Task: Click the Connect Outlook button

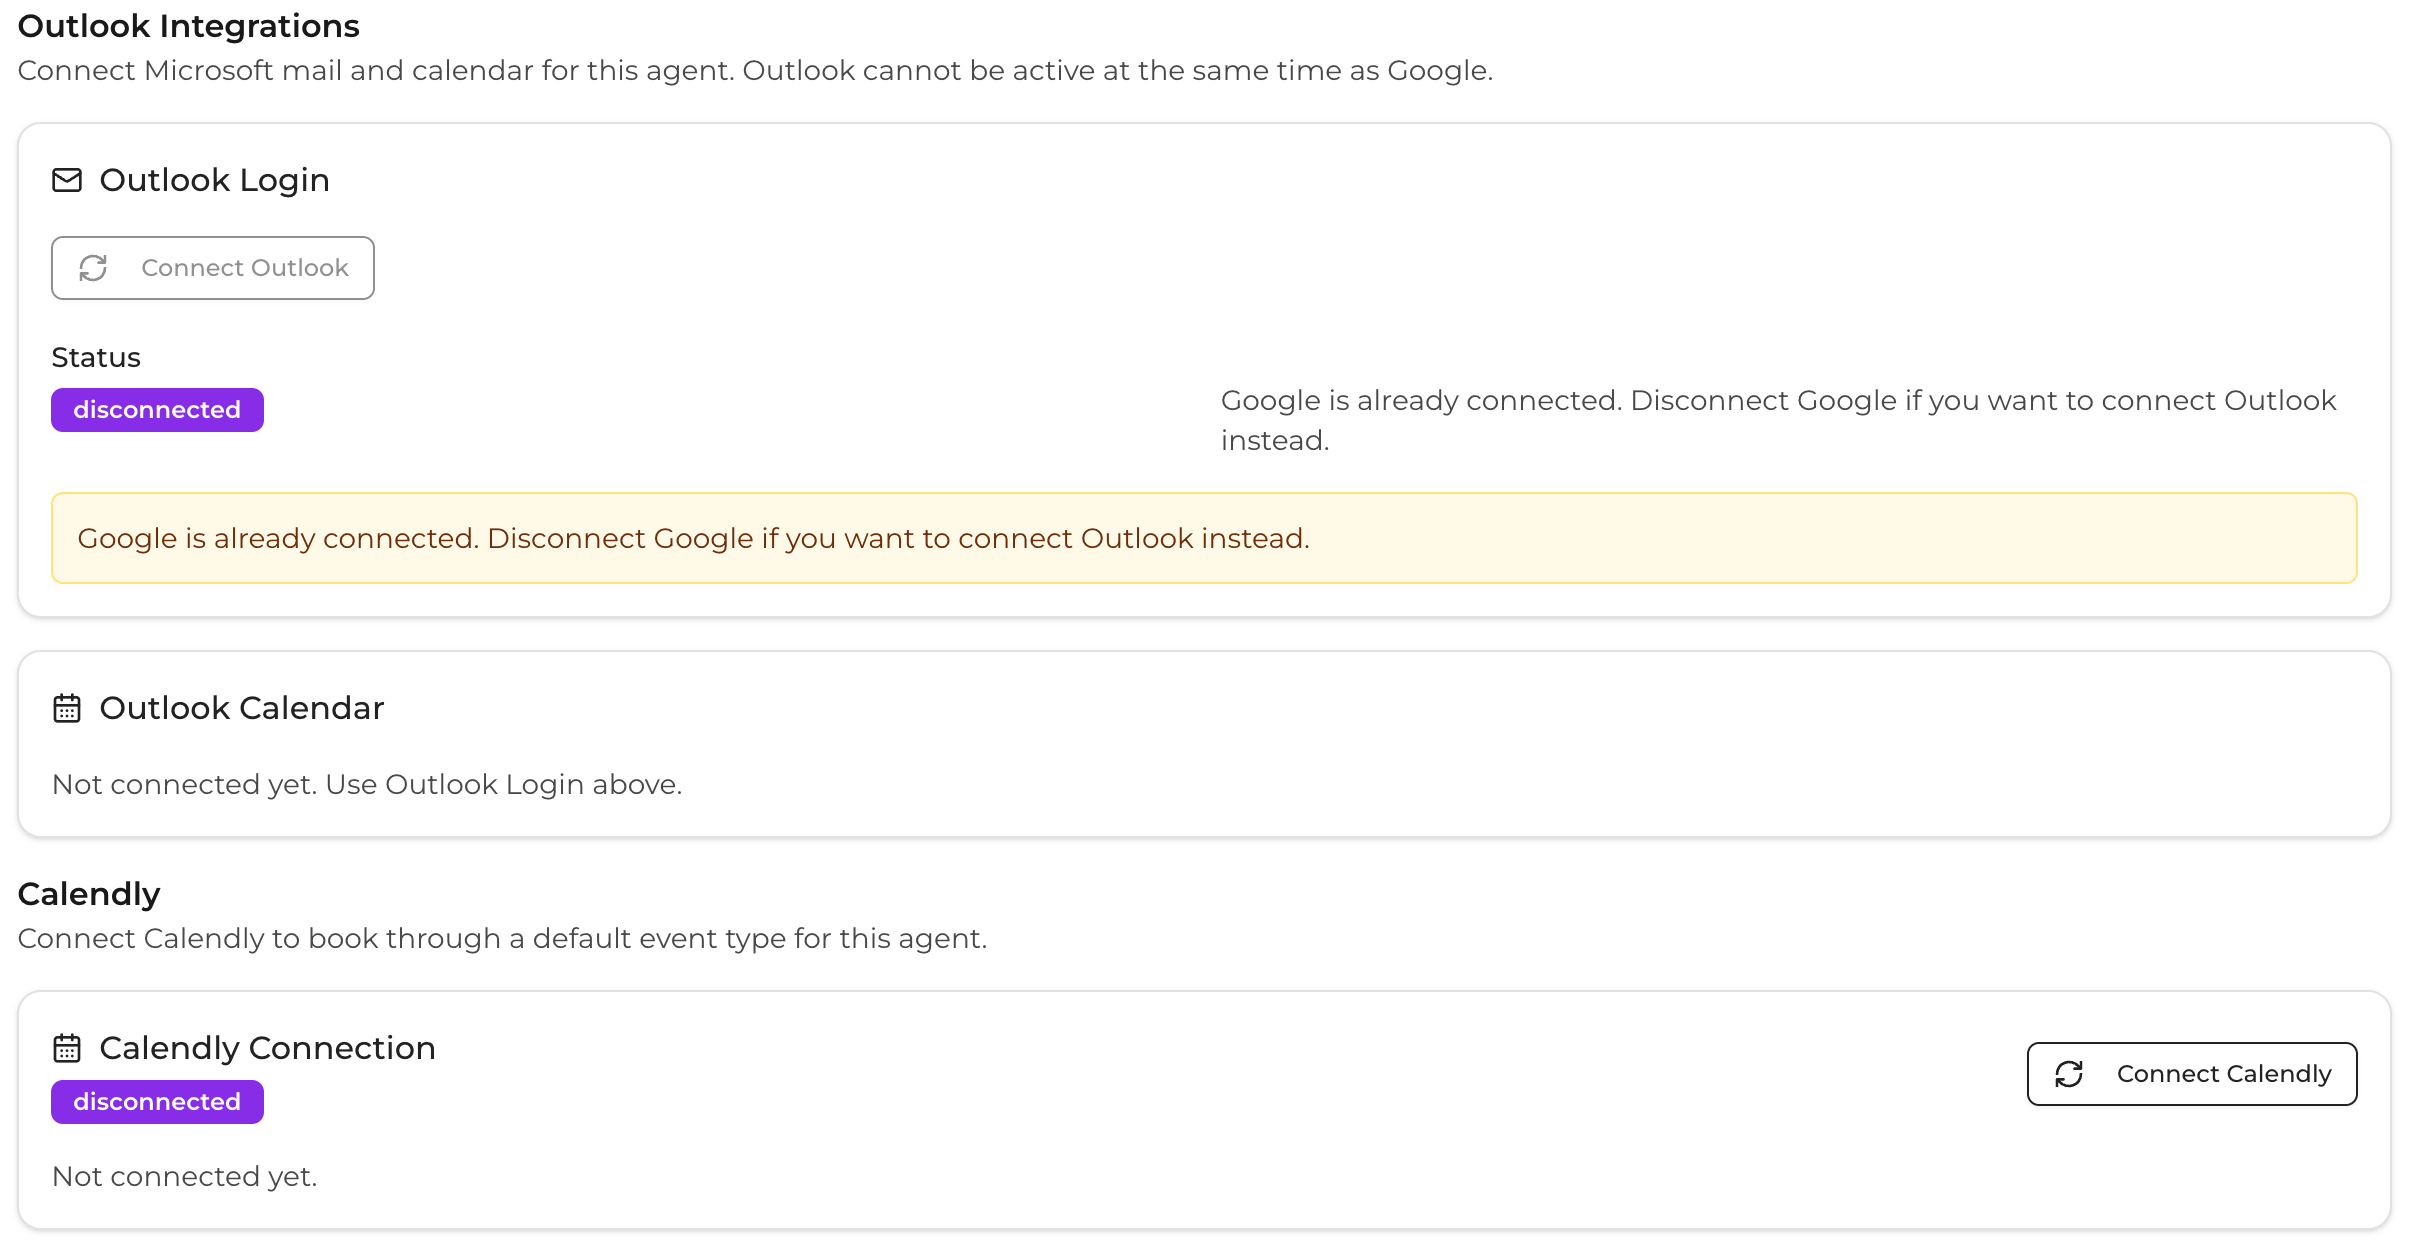Action: pyautogui.click(x=213, y=268)
